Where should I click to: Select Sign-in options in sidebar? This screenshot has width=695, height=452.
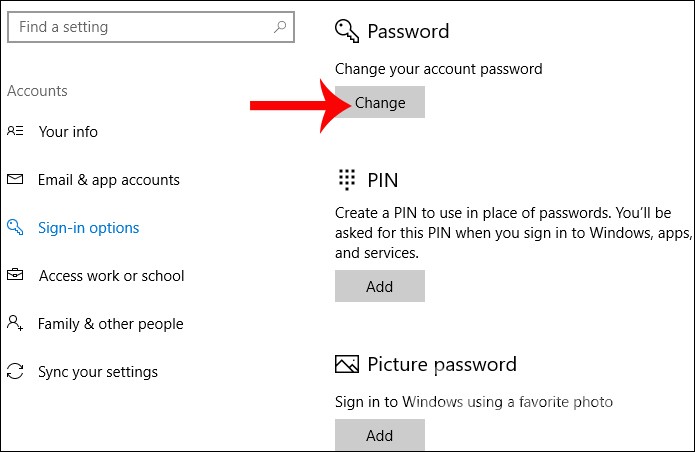coord(88,228)
